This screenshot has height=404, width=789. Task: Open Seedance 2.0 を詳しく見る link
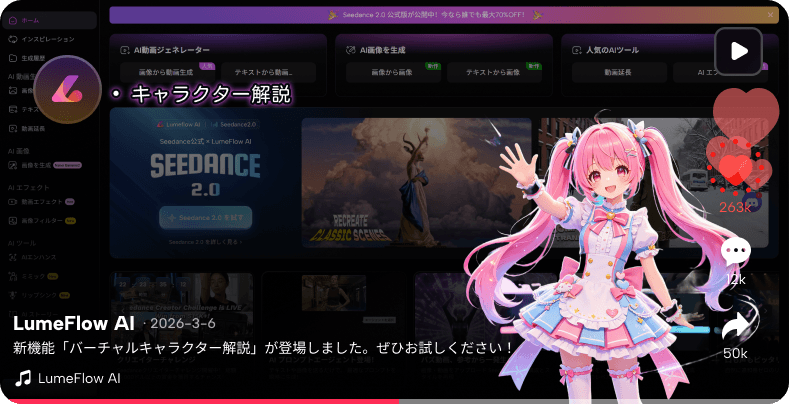coord(205,242)
